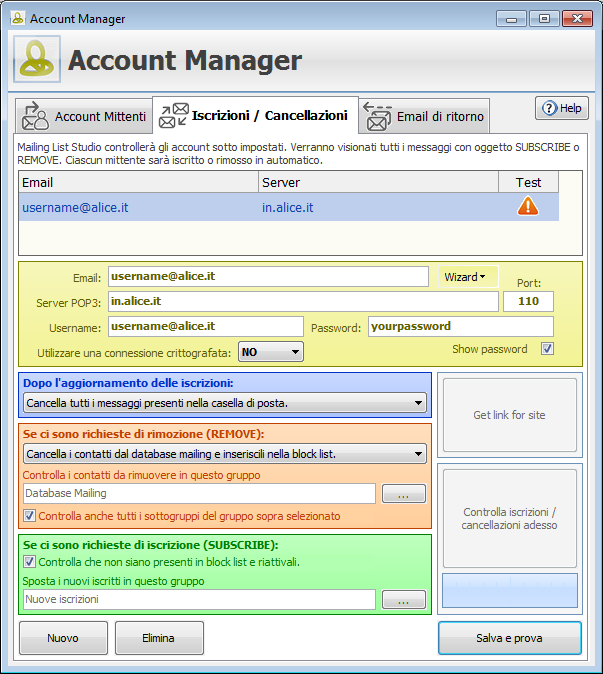Click the warning icon in Test column
Viewport: 603px width, 674px height.
(528, 206)
